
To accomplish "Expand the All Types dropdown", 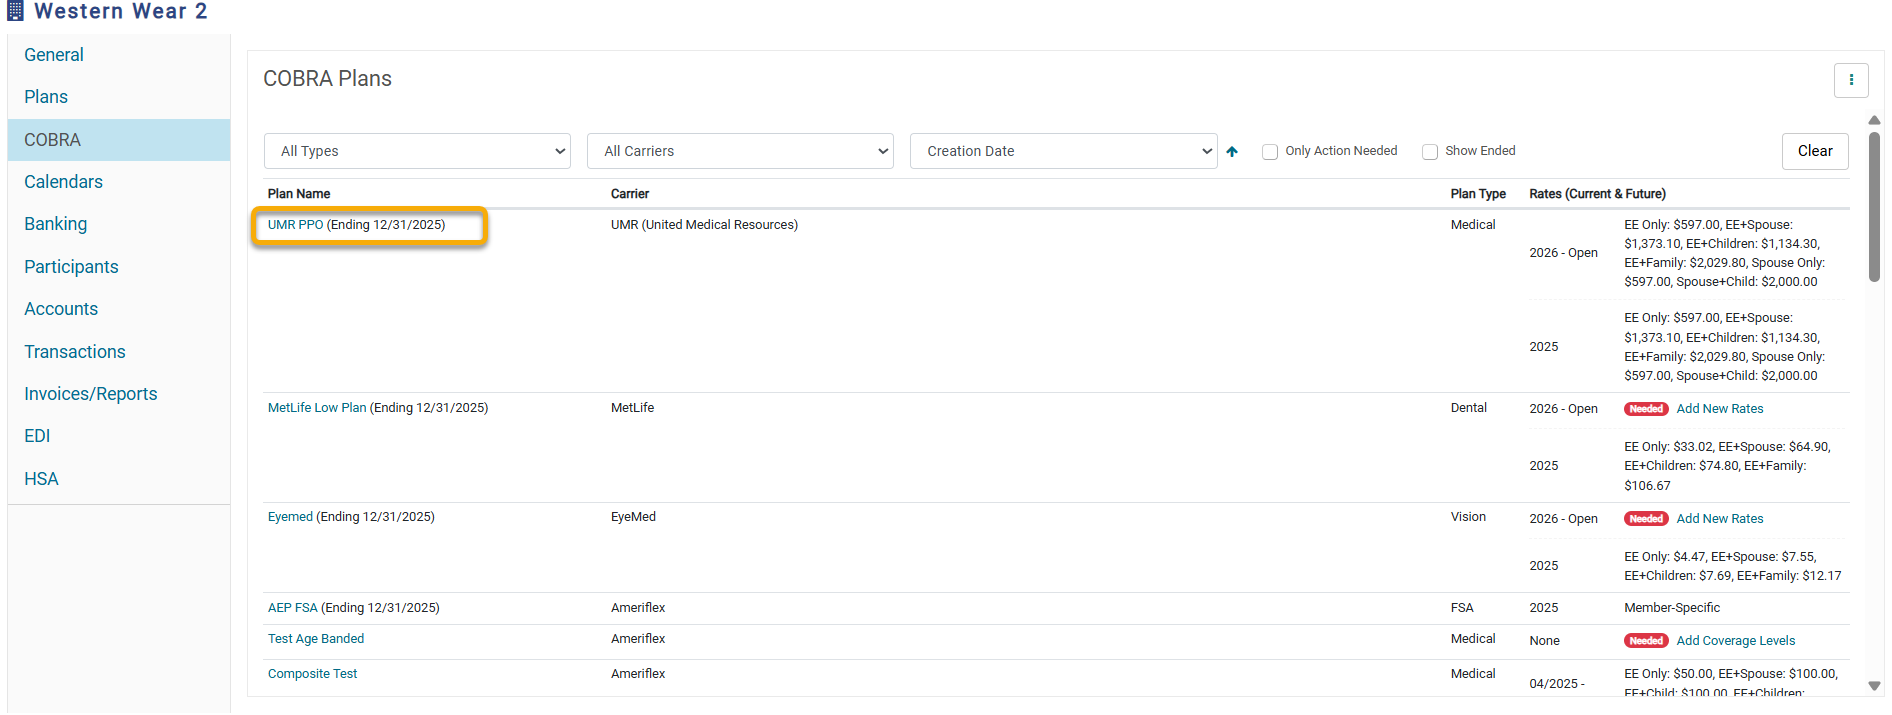I will pyautogui.click(x=417, y=151).
